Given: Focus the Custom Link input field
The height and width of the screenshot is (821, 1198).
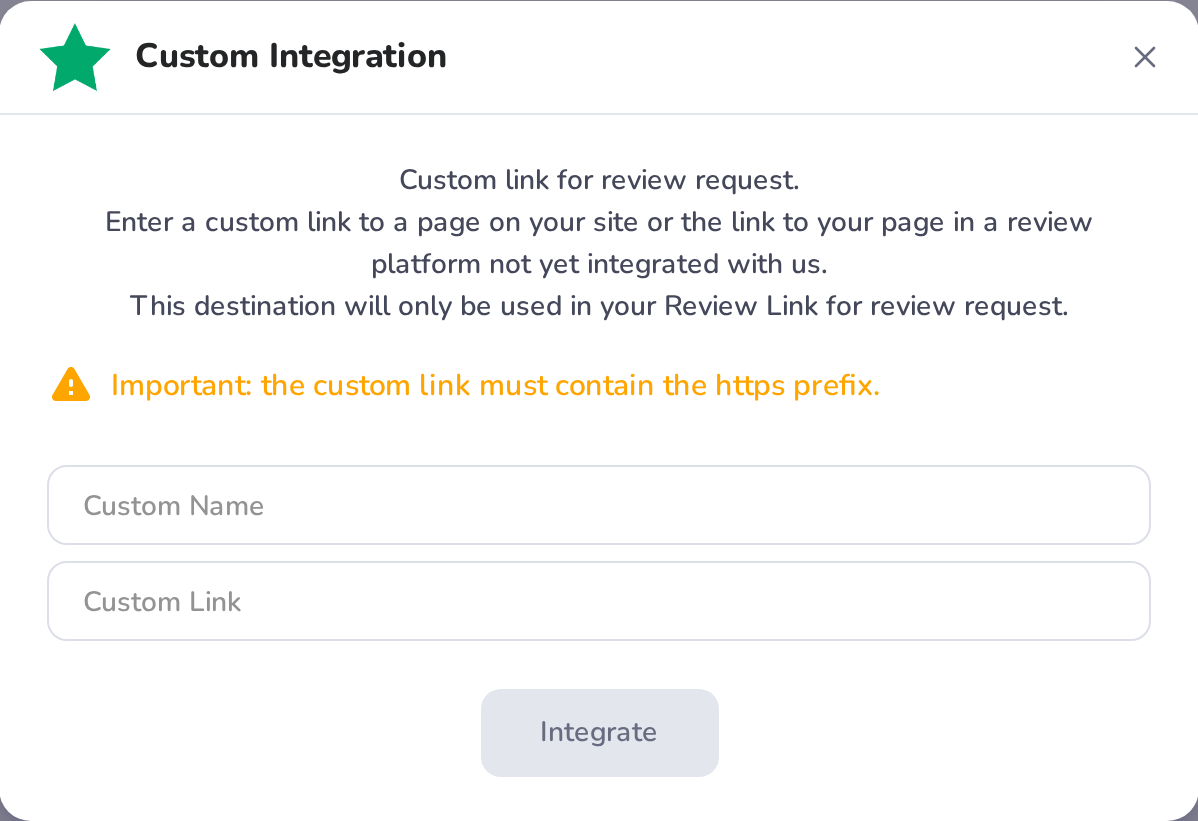Looking at the screenshot, I should tap(599, 601).
